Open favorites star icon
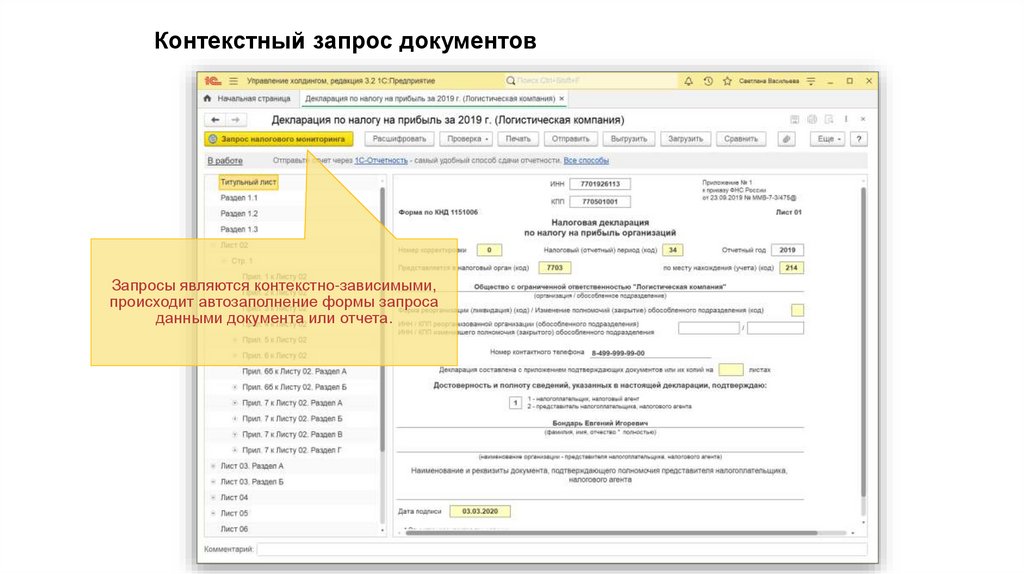The height and width of the screenshot is (574, 1024). coord(727,81)
